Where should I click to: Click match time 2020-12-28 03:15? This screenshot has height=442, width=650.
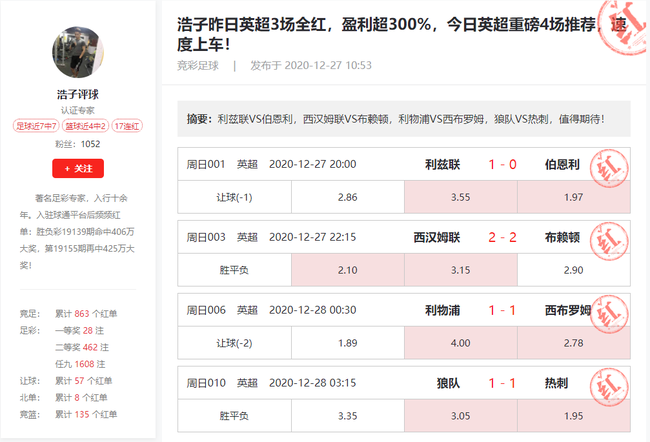point(313,383)
